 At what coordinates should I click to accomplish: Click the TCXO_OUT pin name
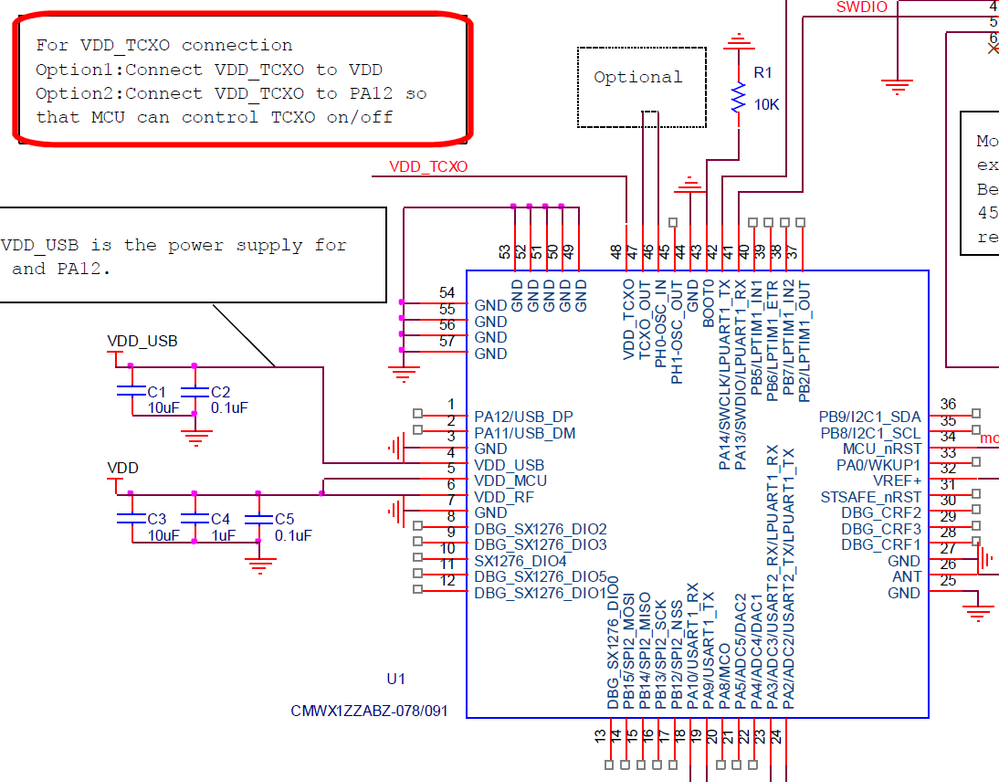pos(644,319)
